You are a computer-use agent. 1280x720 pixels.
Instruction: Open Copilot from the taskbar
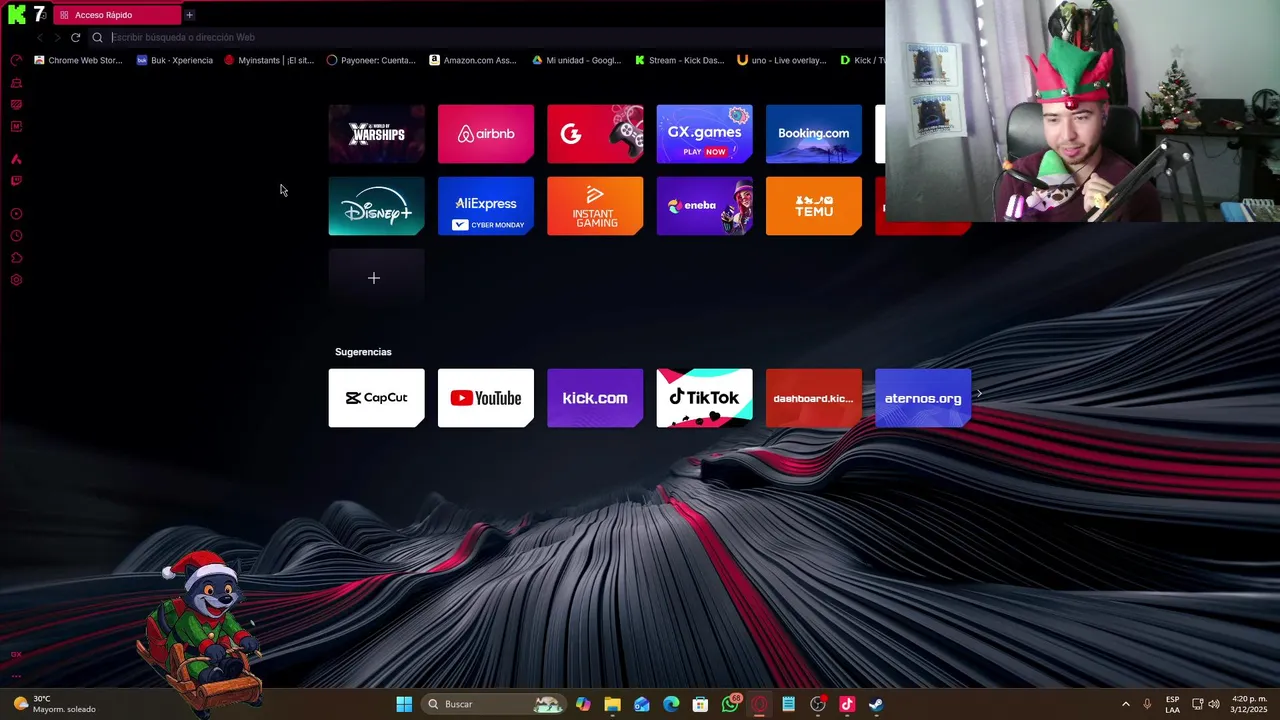pyautogui.click(x=583, y=704)
